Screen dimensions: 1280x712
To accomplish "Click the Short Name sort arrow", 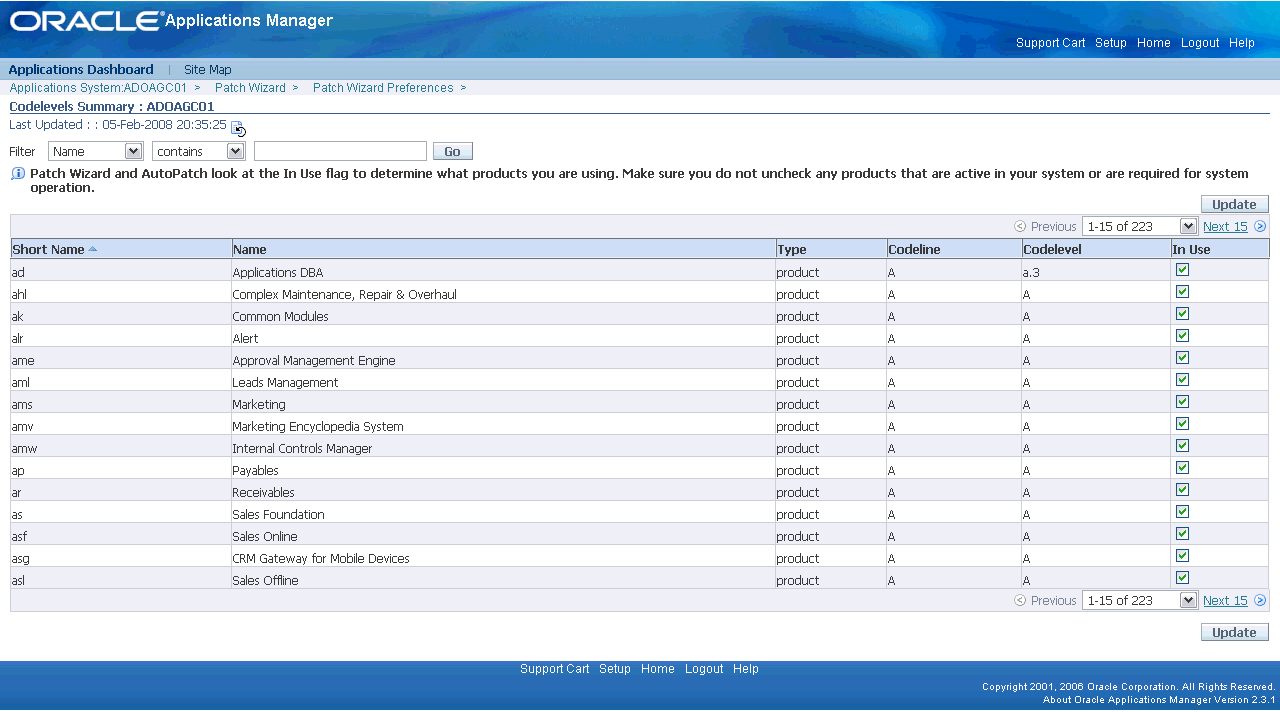I will [93, 249].
